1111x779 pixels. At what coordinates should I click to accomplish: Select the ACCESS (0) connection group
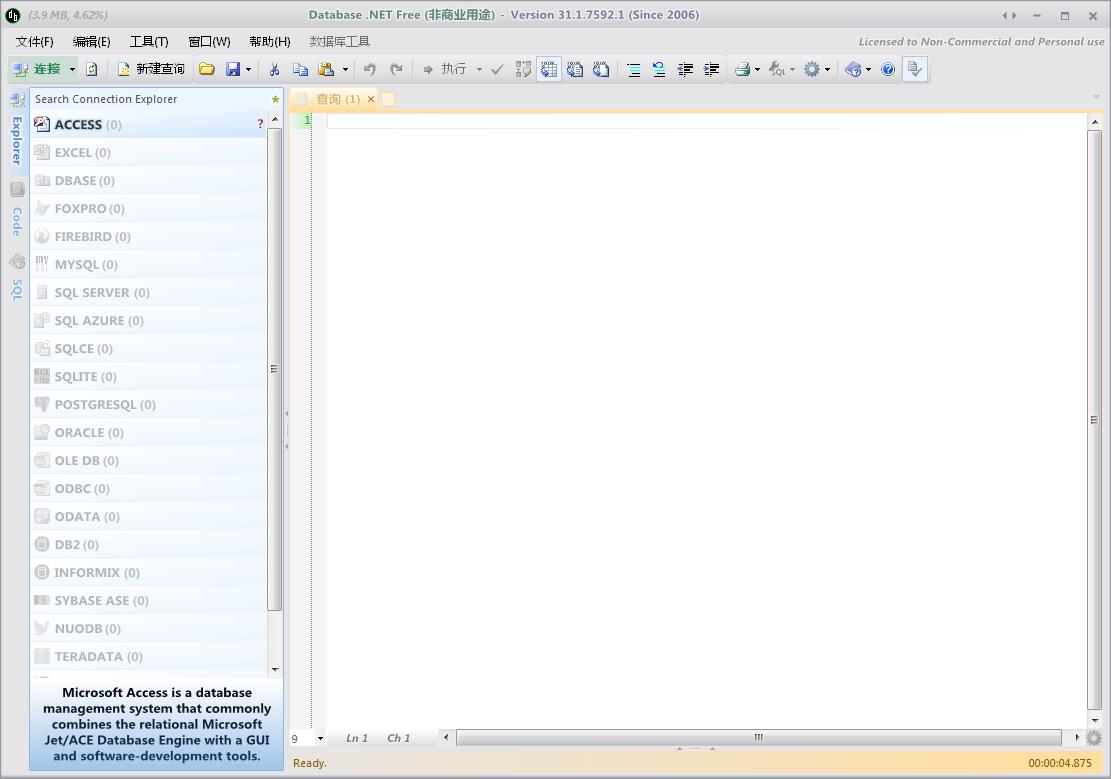147,125
